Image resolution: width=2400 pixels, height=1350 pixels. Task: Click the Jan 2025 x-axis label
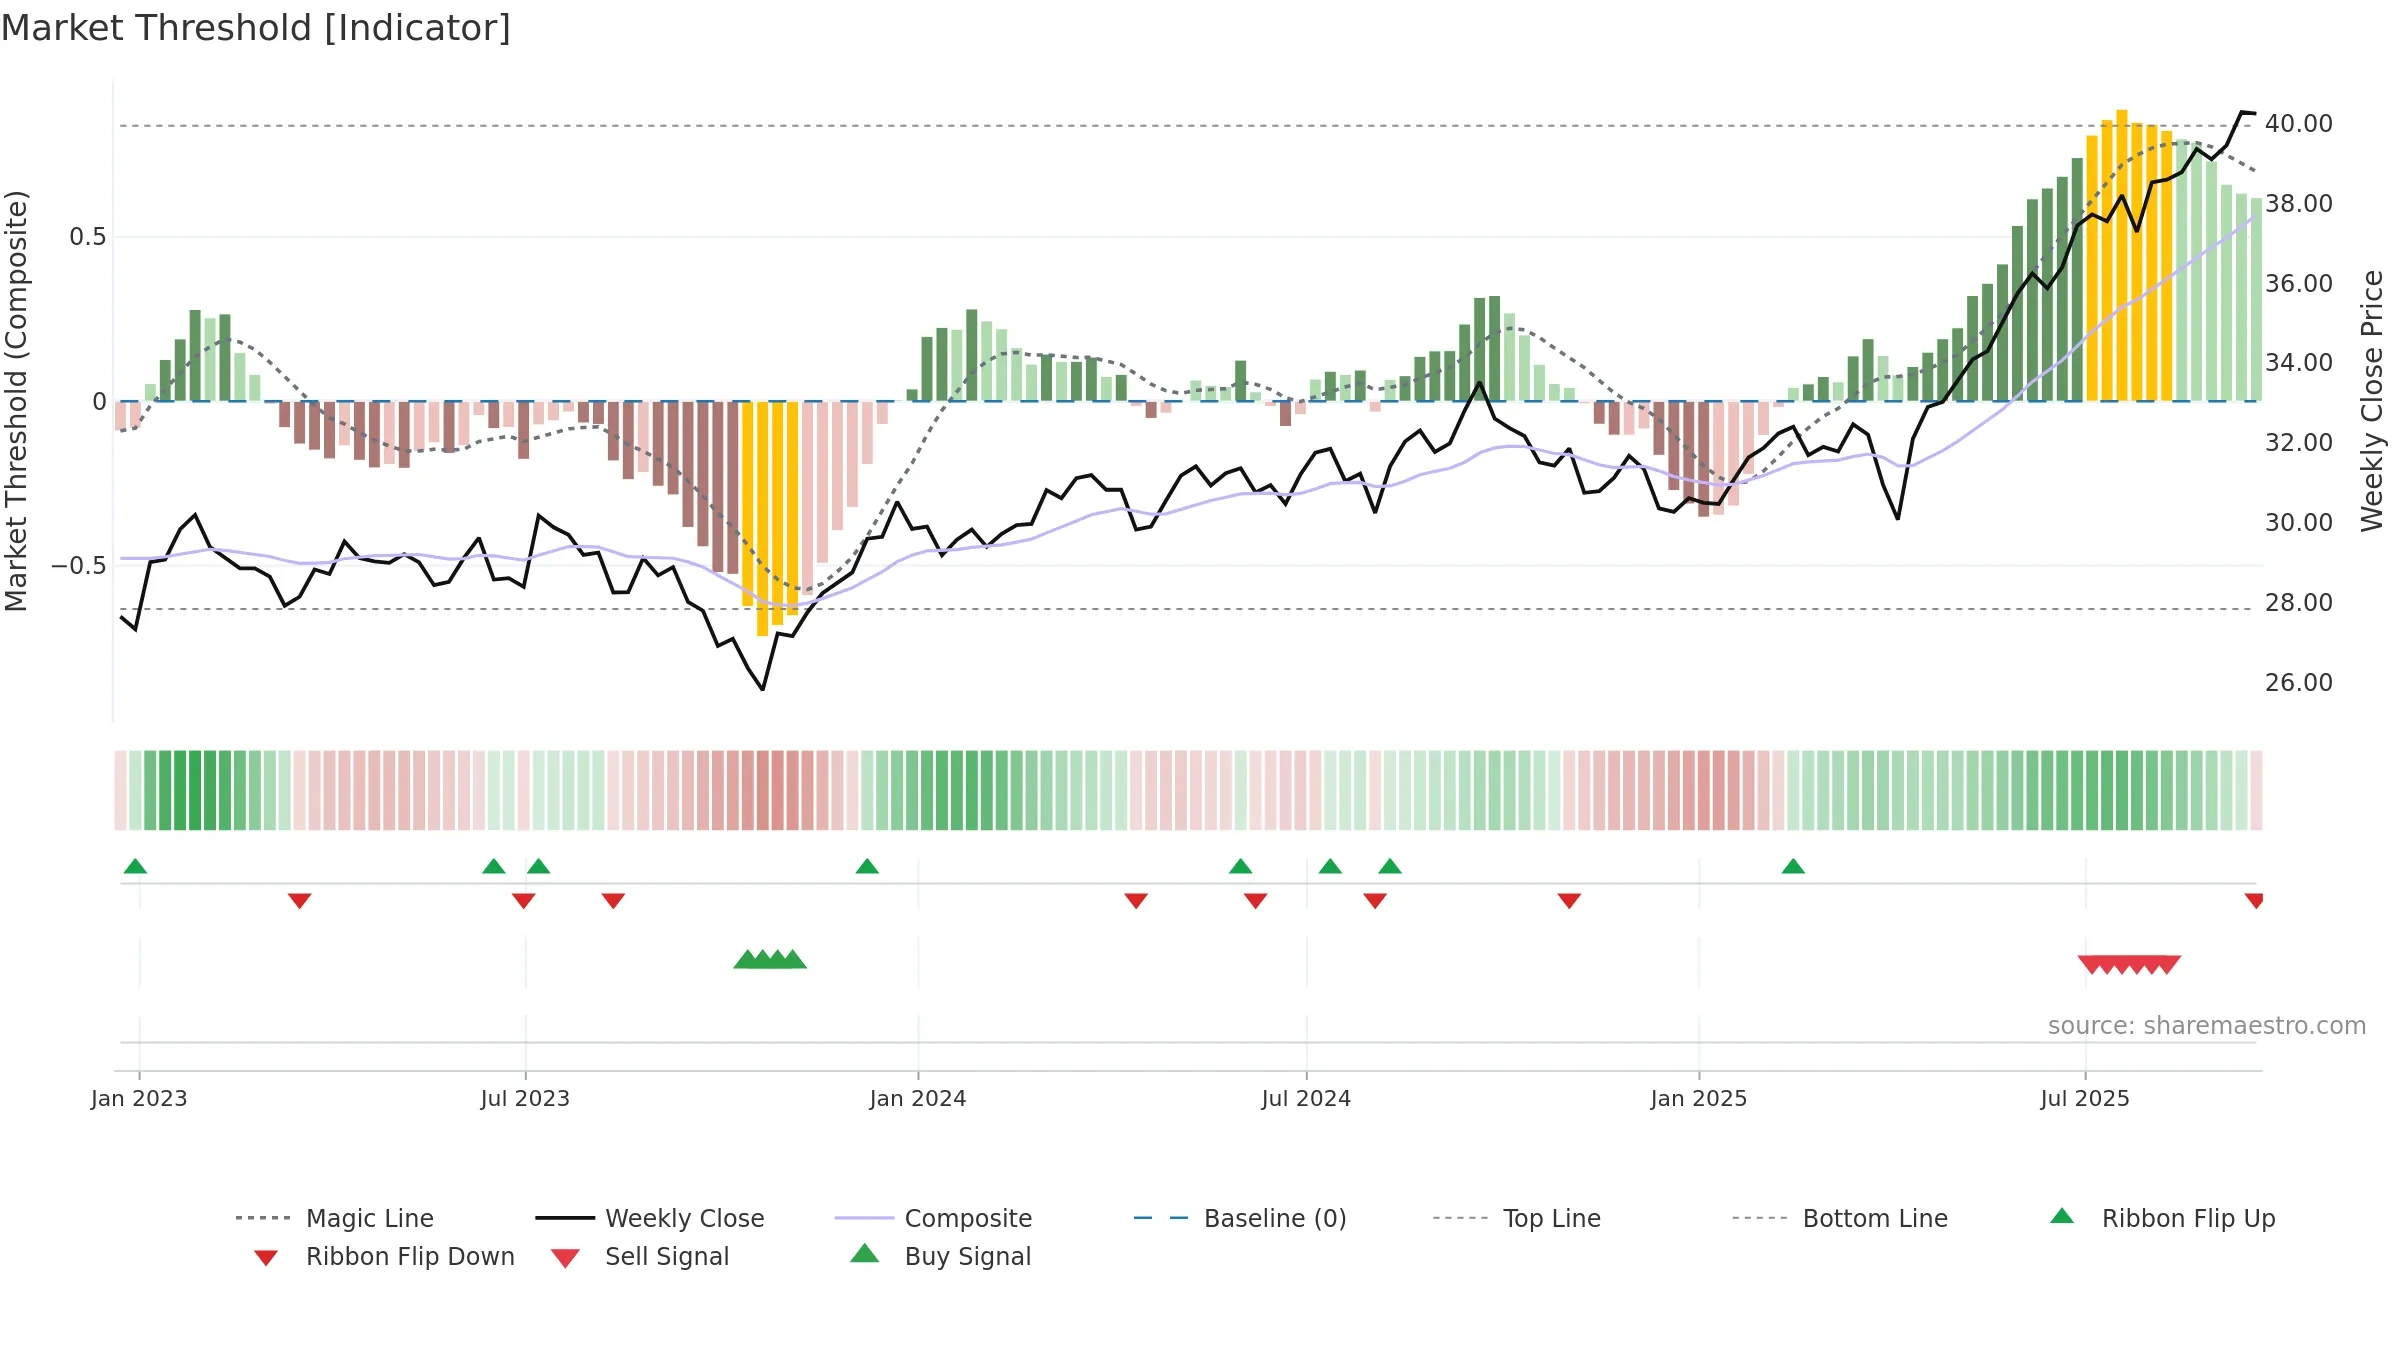[1699, 1098]
